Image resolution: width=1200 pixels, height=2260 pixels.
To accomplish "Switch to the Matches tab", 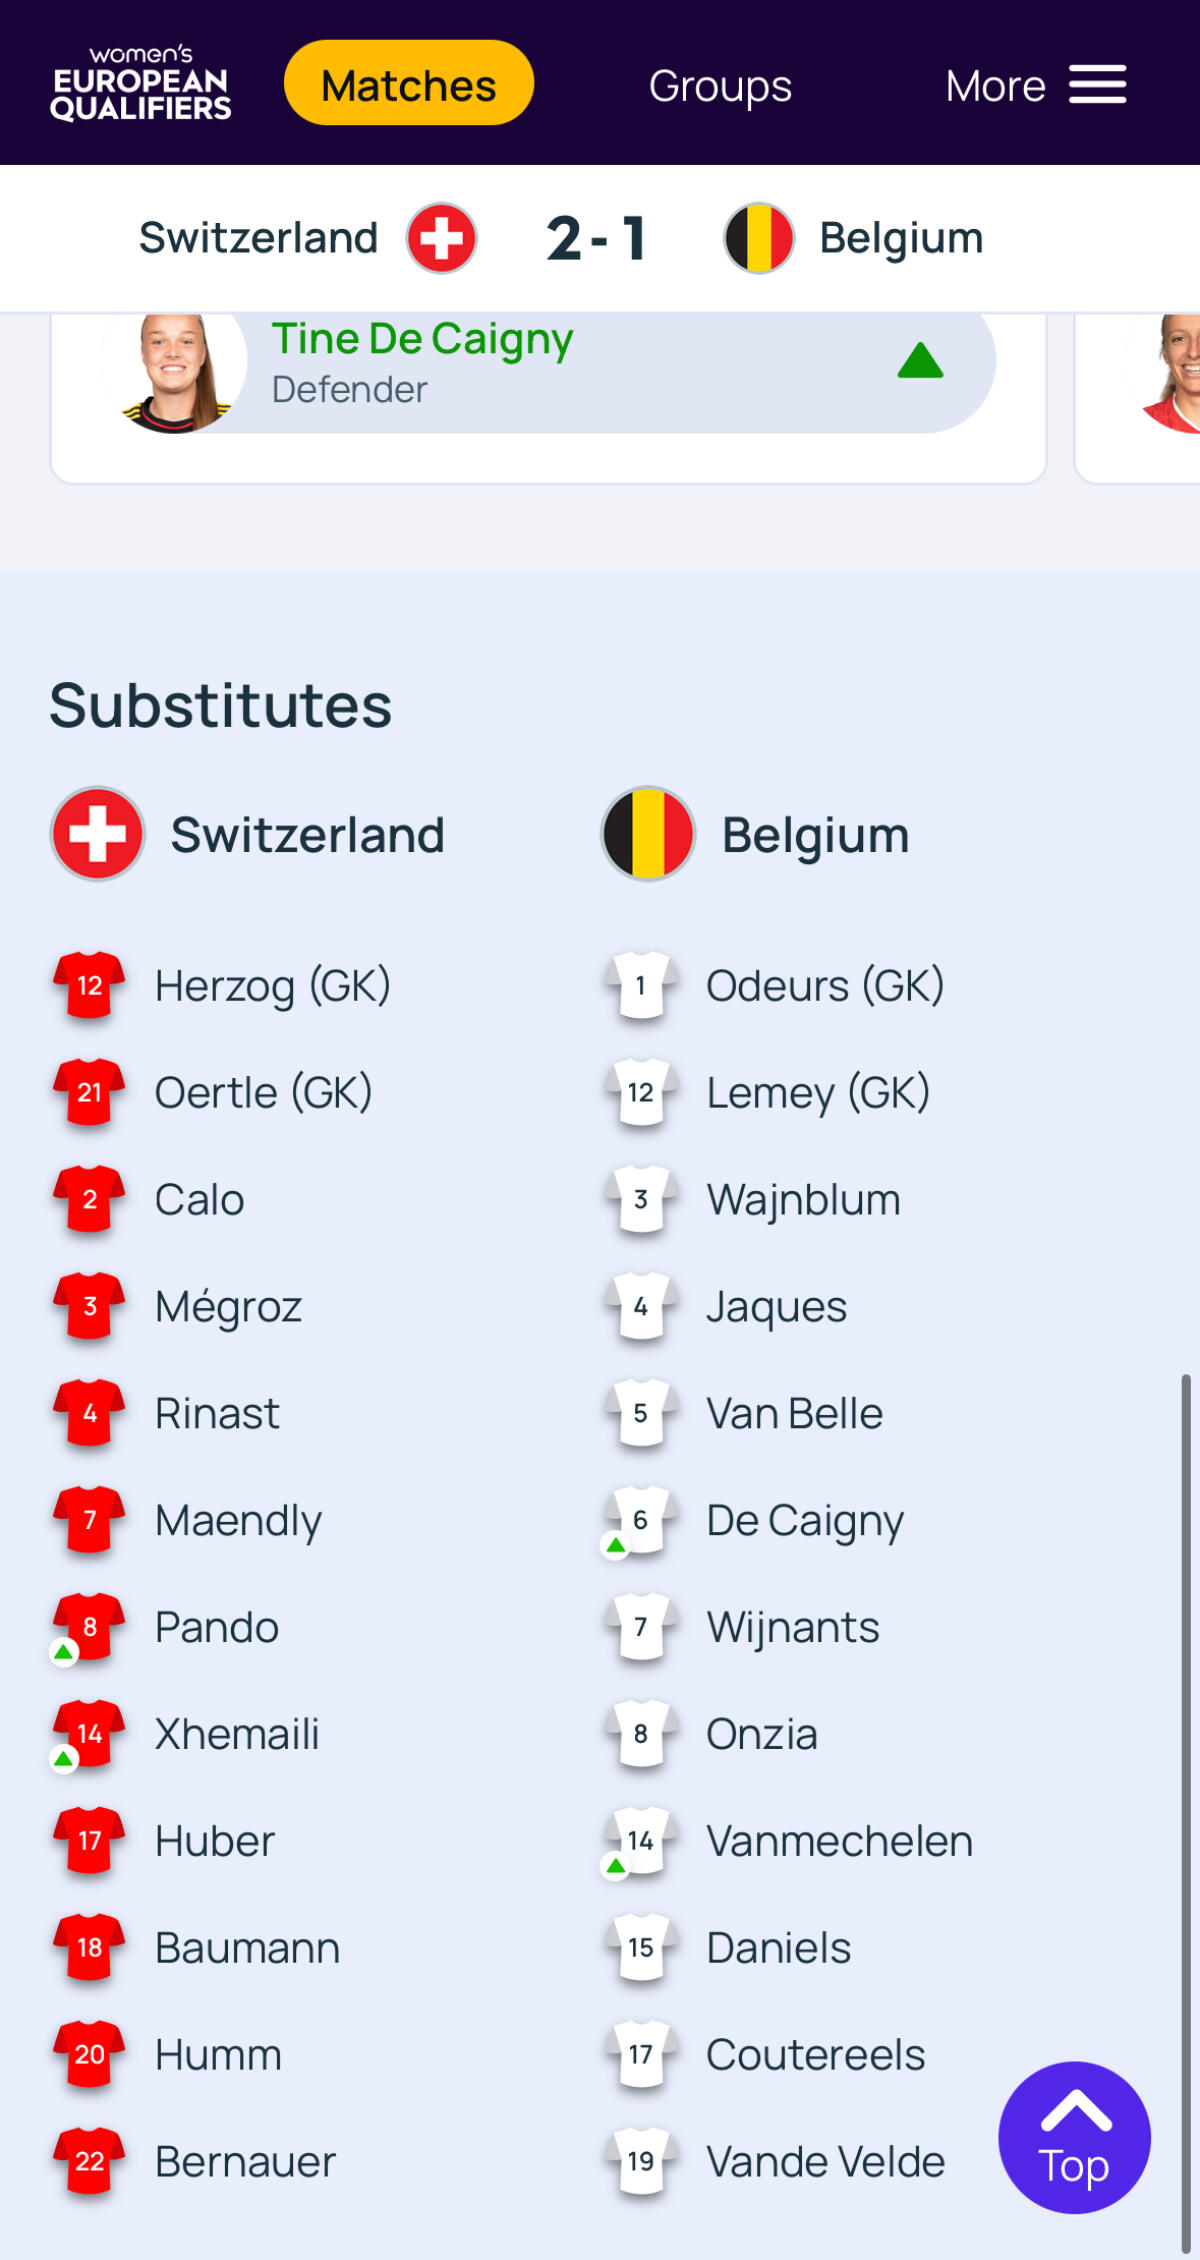I will pyautogui.click(x=408, y=84).
